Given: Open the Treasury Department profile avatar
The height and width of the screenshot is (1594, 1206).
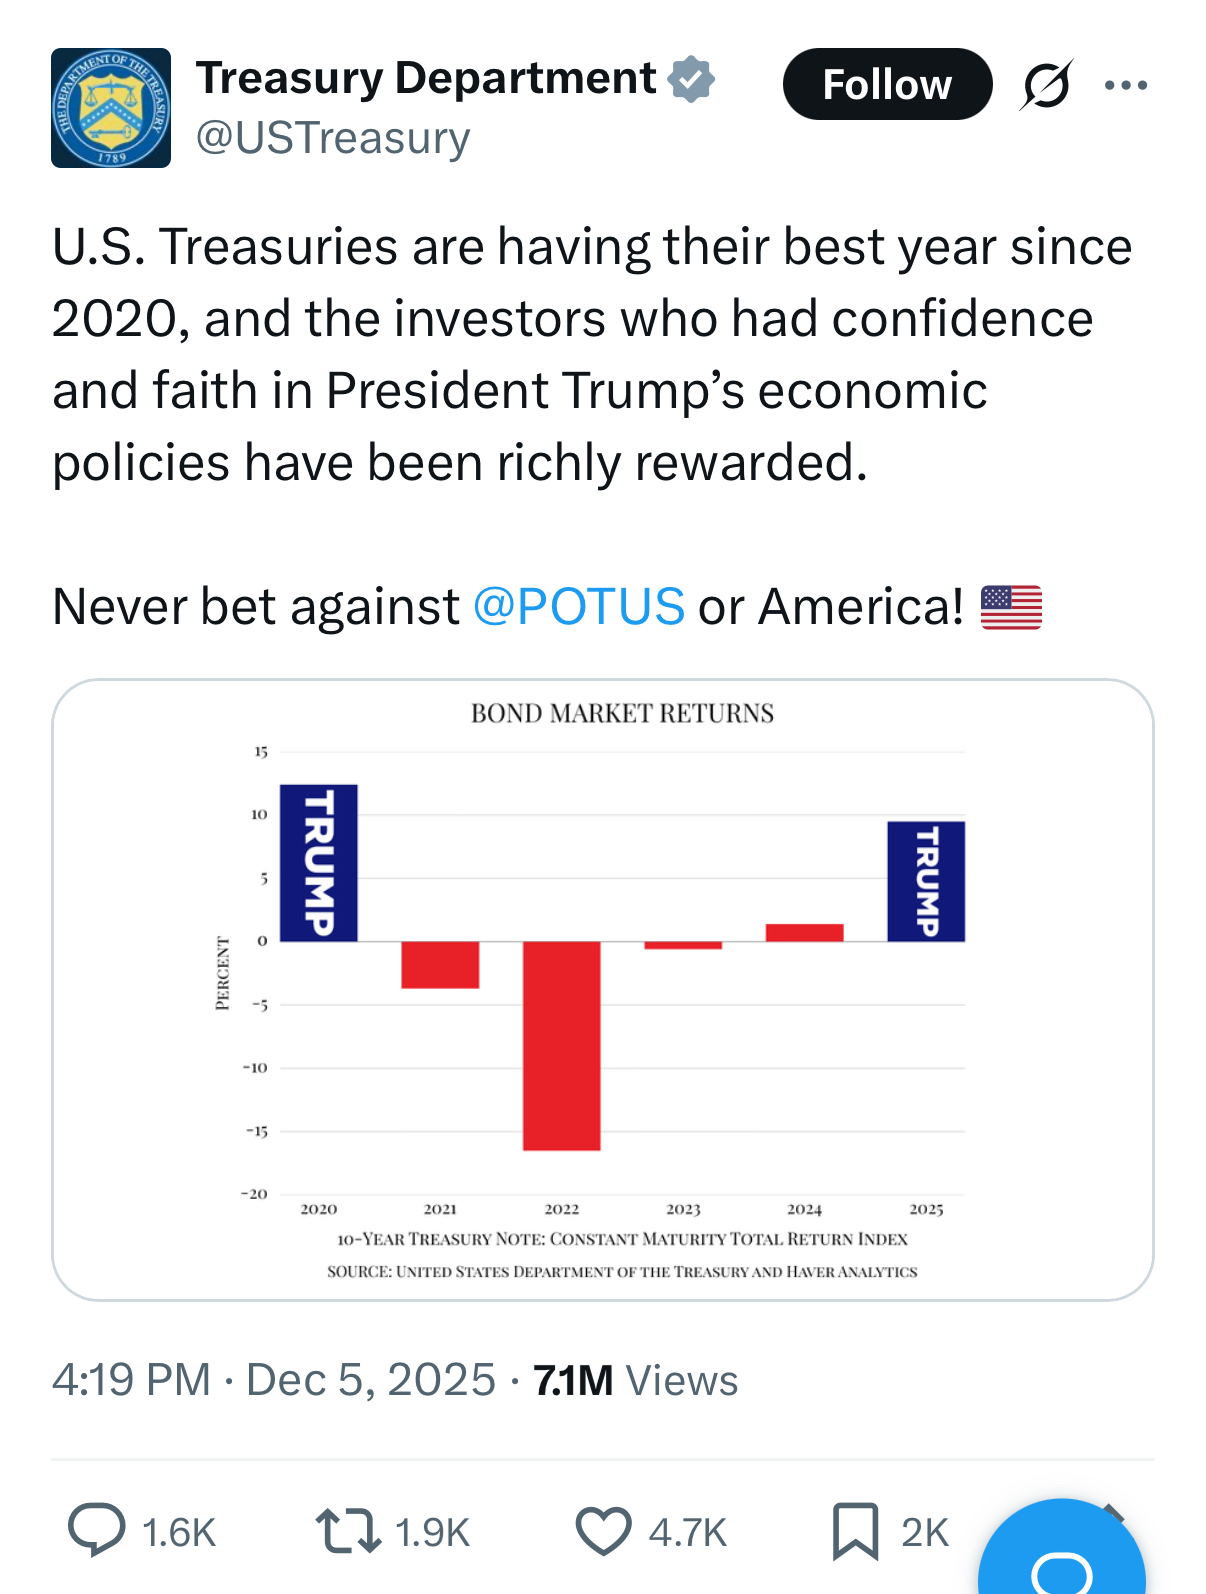Looking at the screenshot, I should (111, 108).
